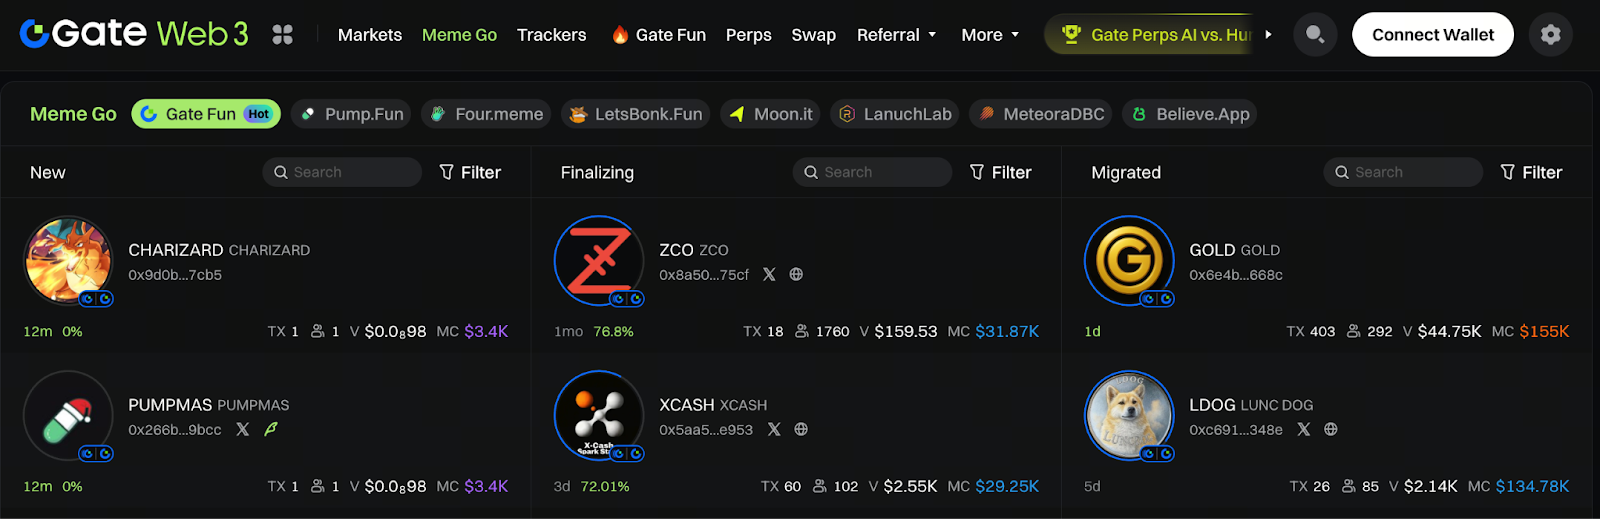This screenshot has height=519, width=1600.
Task: Open the CHARIZARD token thumbnail
Action: pyautogui.click(x=68, y=261)
